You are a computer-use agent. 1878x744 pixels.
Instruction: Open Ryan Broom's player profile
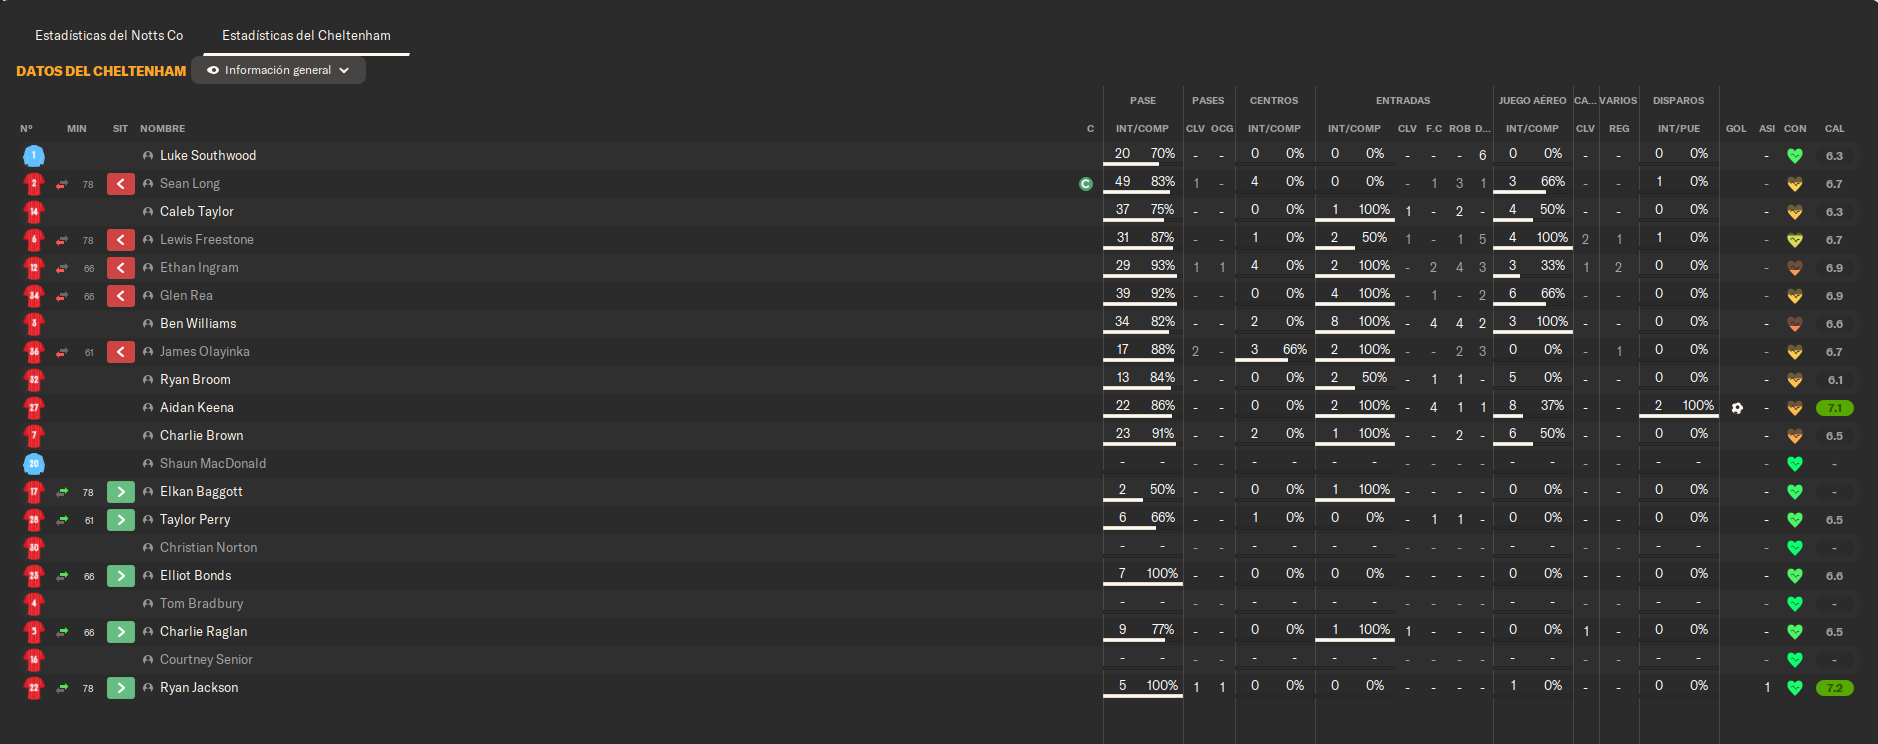(195, 380)
